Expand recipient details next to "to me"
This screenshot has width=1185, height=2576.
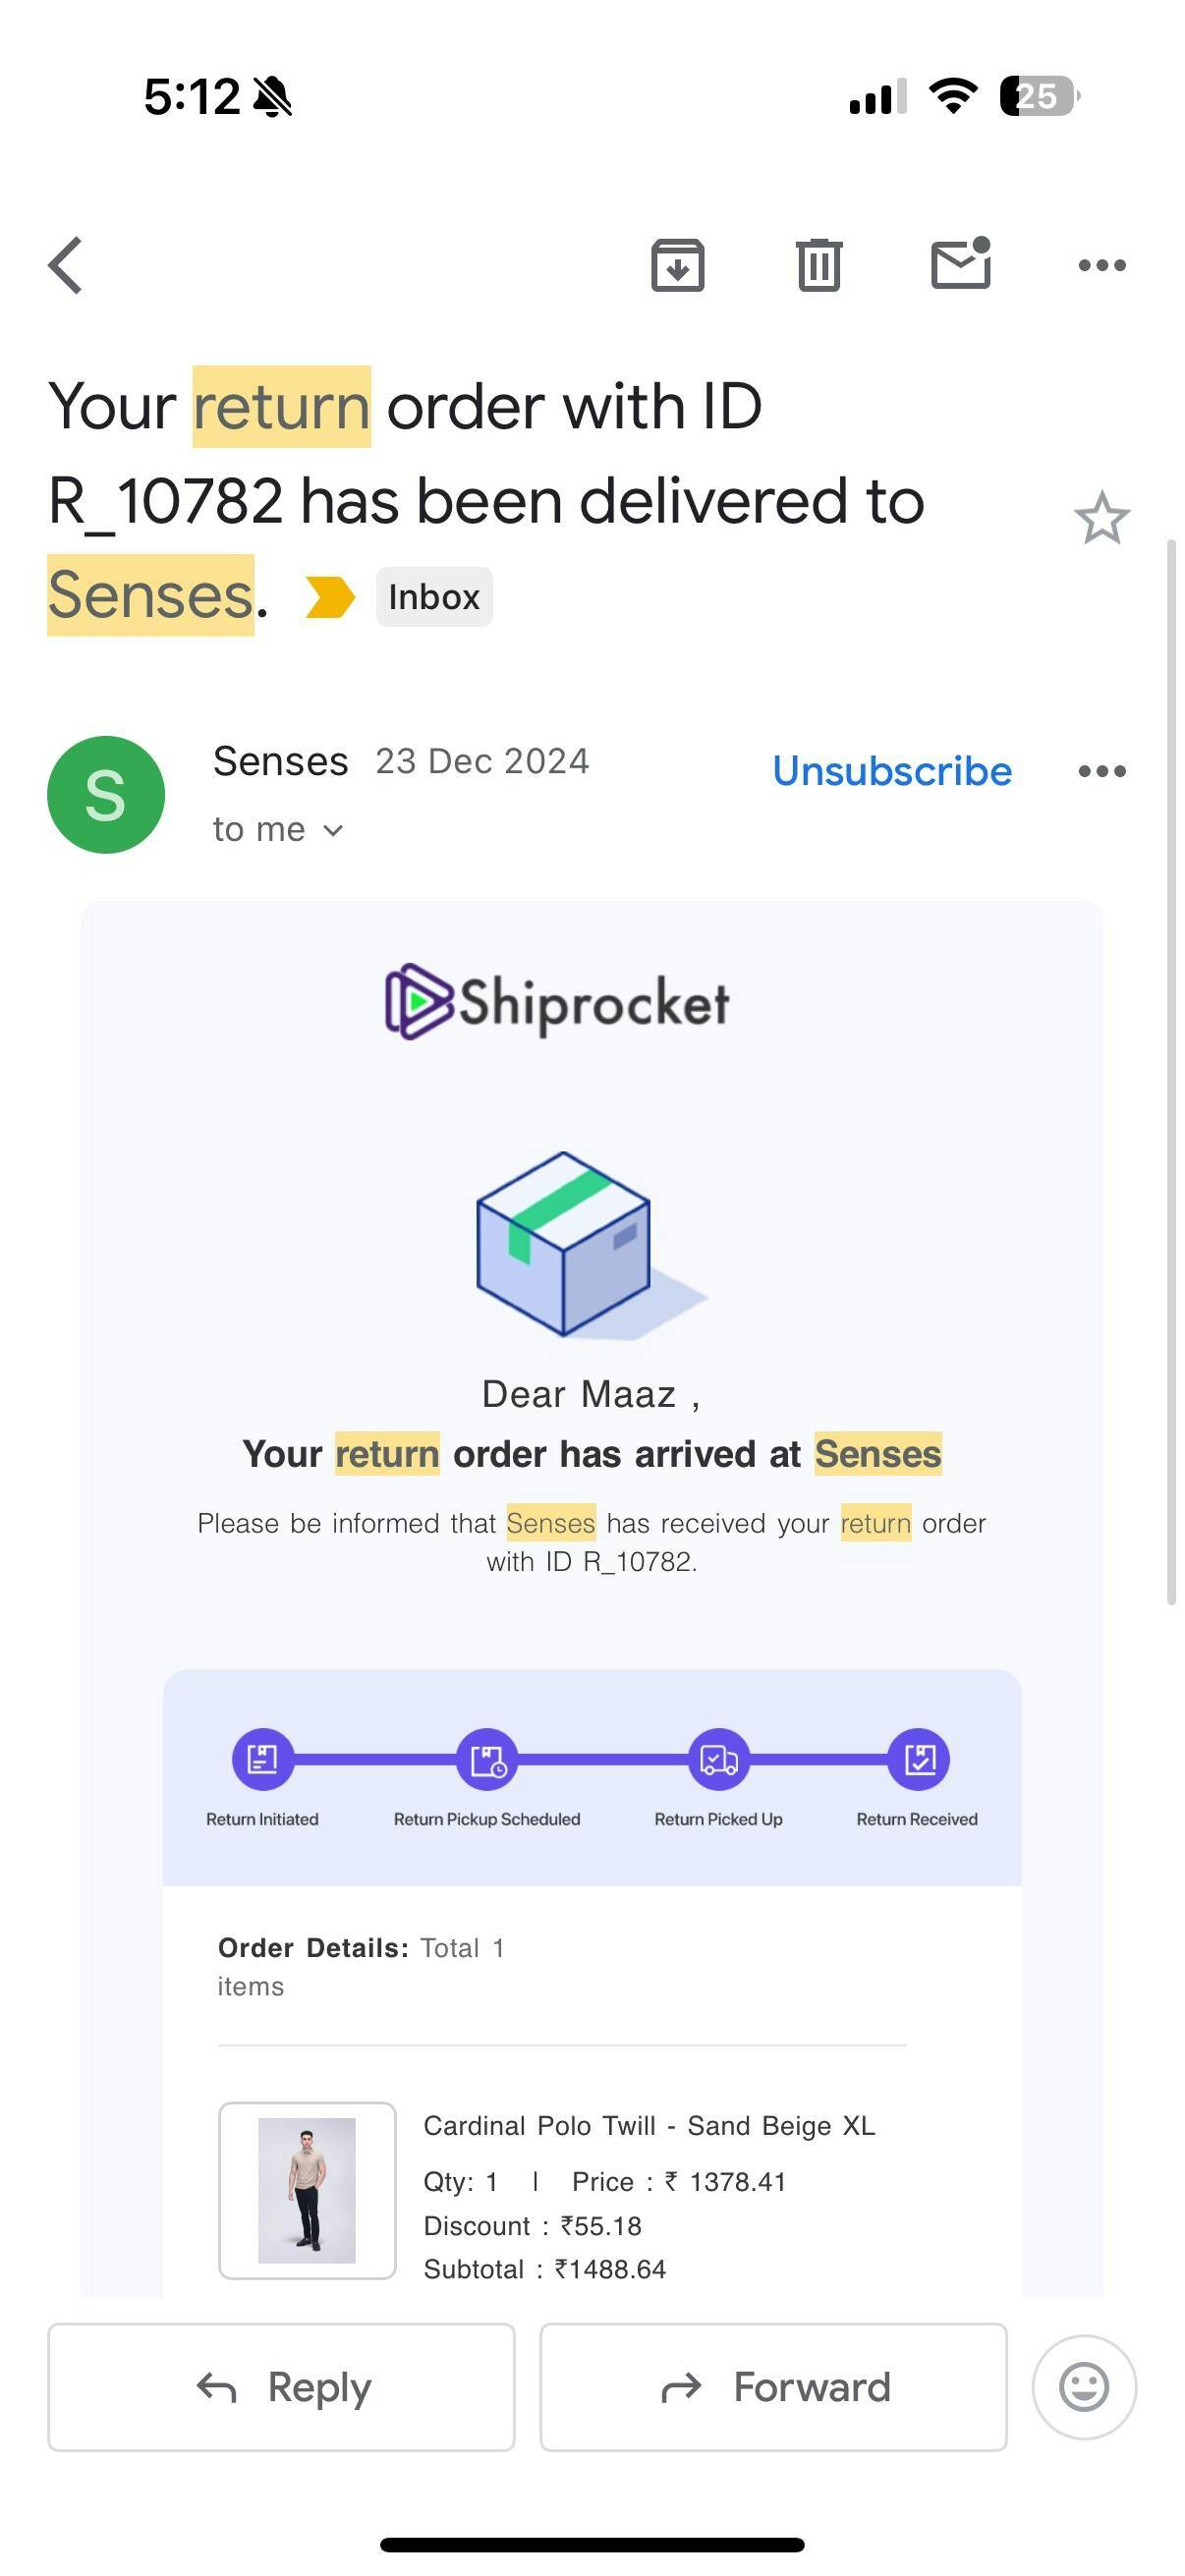[x=334, y=830]
